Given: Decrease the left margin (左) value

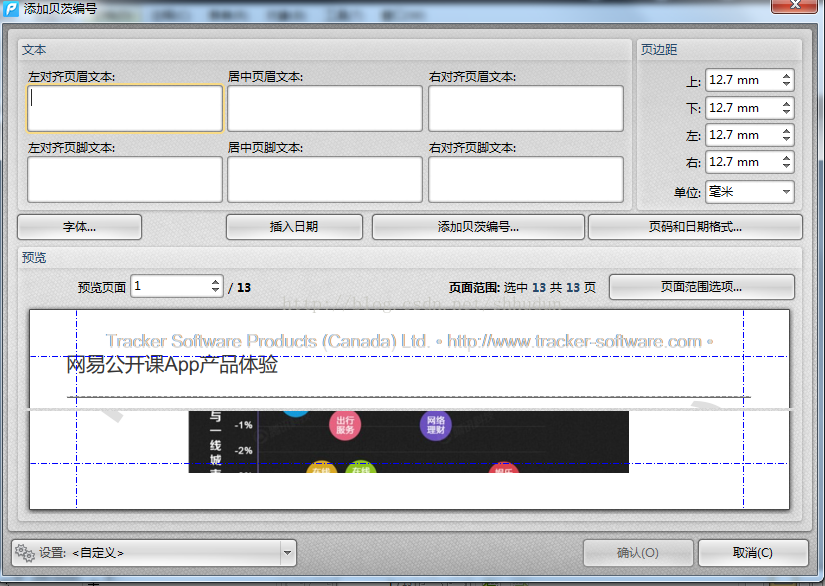Looking at the screenshot, I should coord(786,139).
